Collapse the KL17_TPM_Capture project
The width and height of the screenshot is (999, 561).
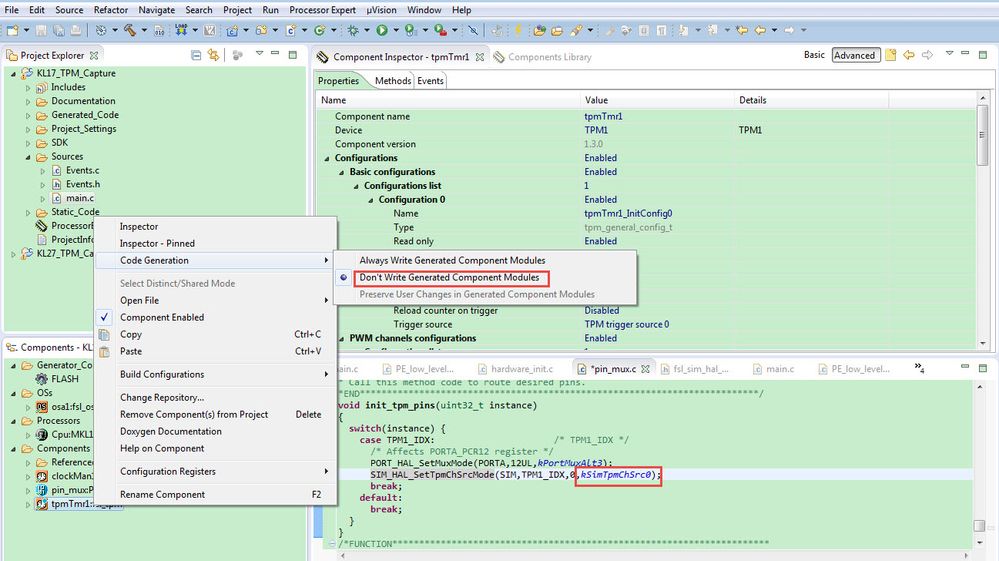(x=13, y=73)
